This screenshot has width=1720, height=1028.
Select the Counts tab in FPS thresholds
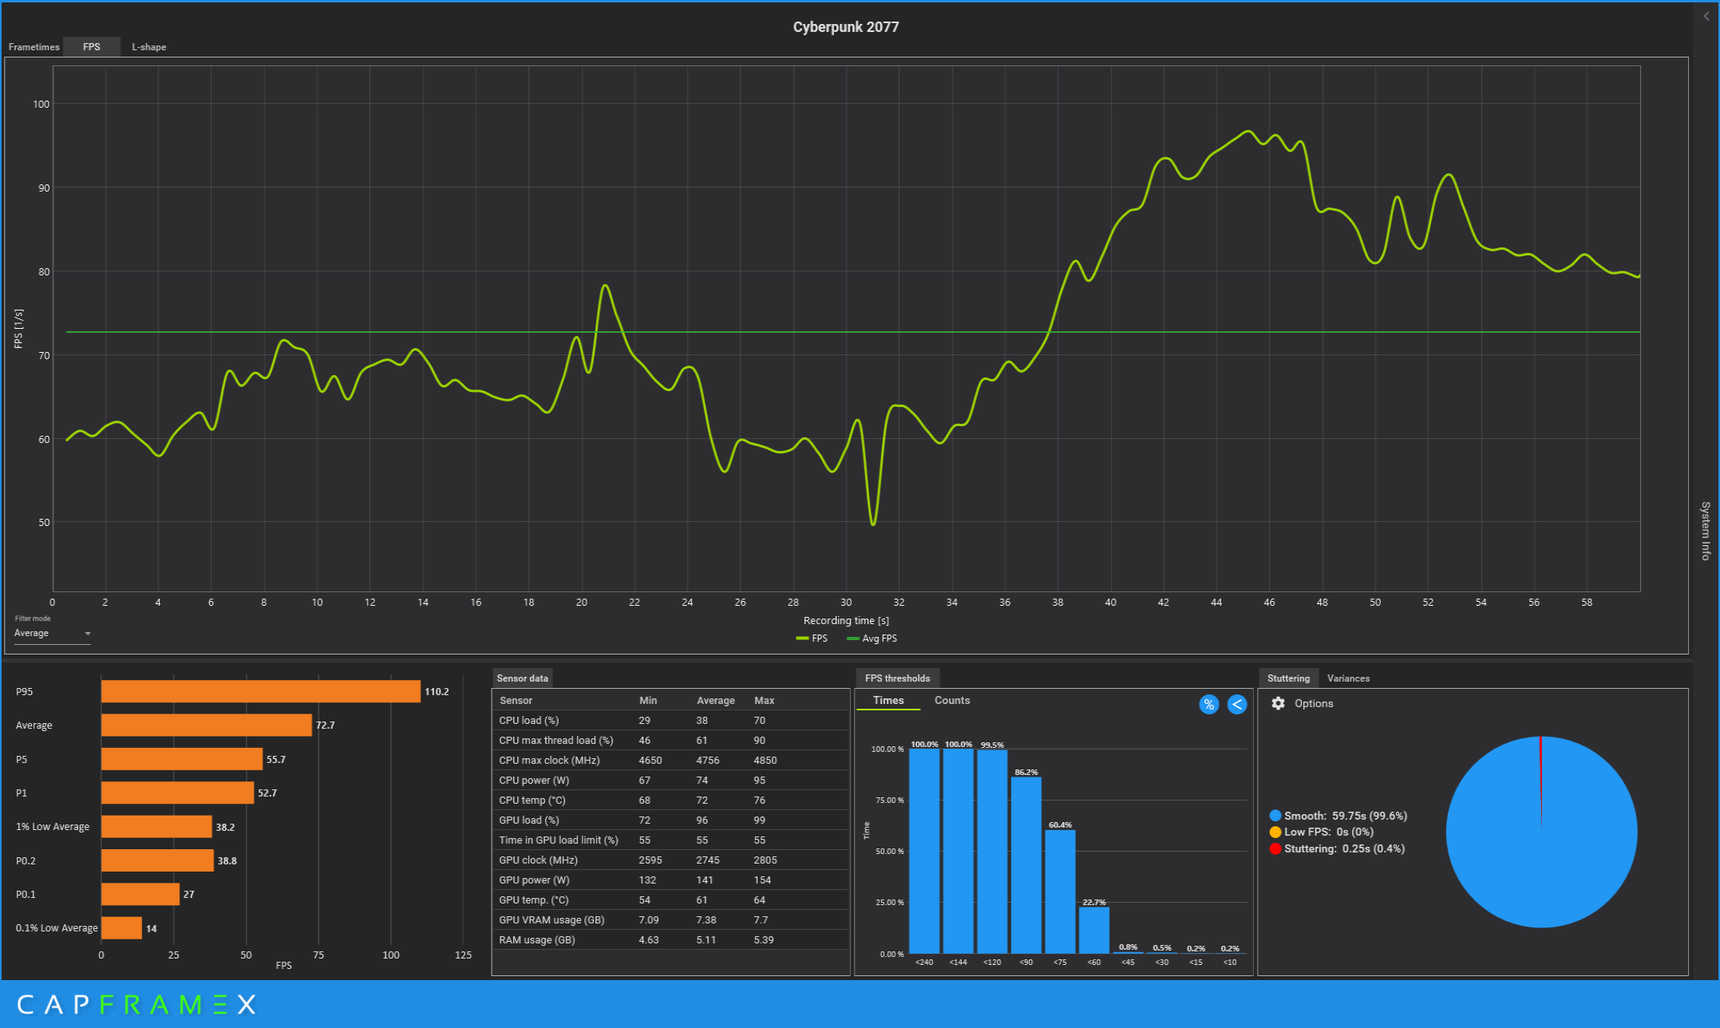(x=952, y=701)
